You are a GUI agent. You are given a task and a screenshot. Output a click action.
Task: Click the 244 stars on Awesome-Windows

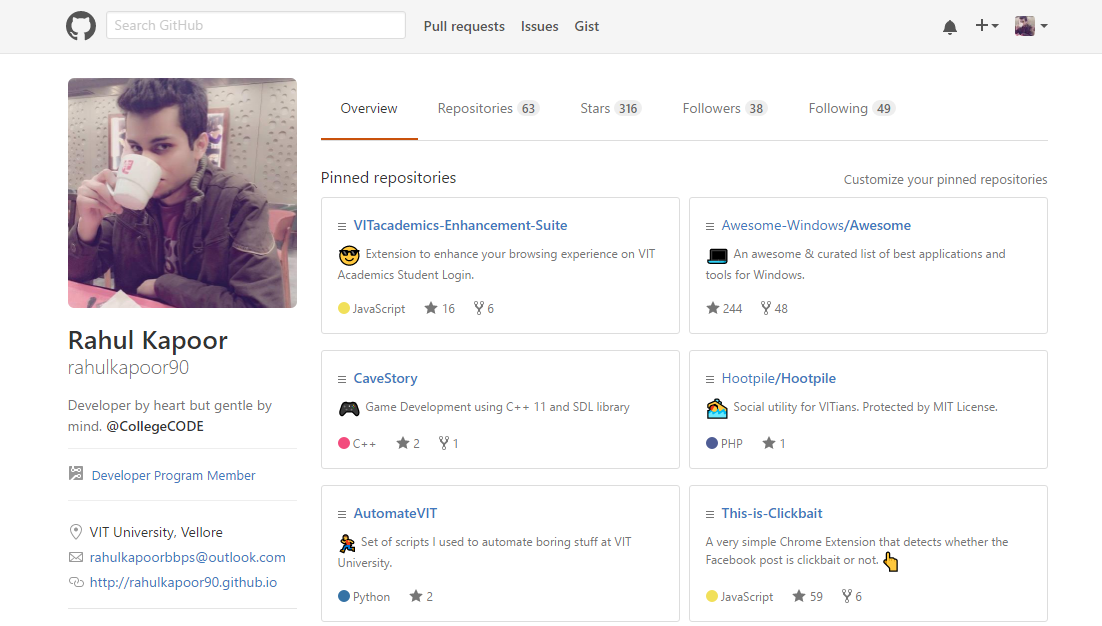click(x=724, y=308)
